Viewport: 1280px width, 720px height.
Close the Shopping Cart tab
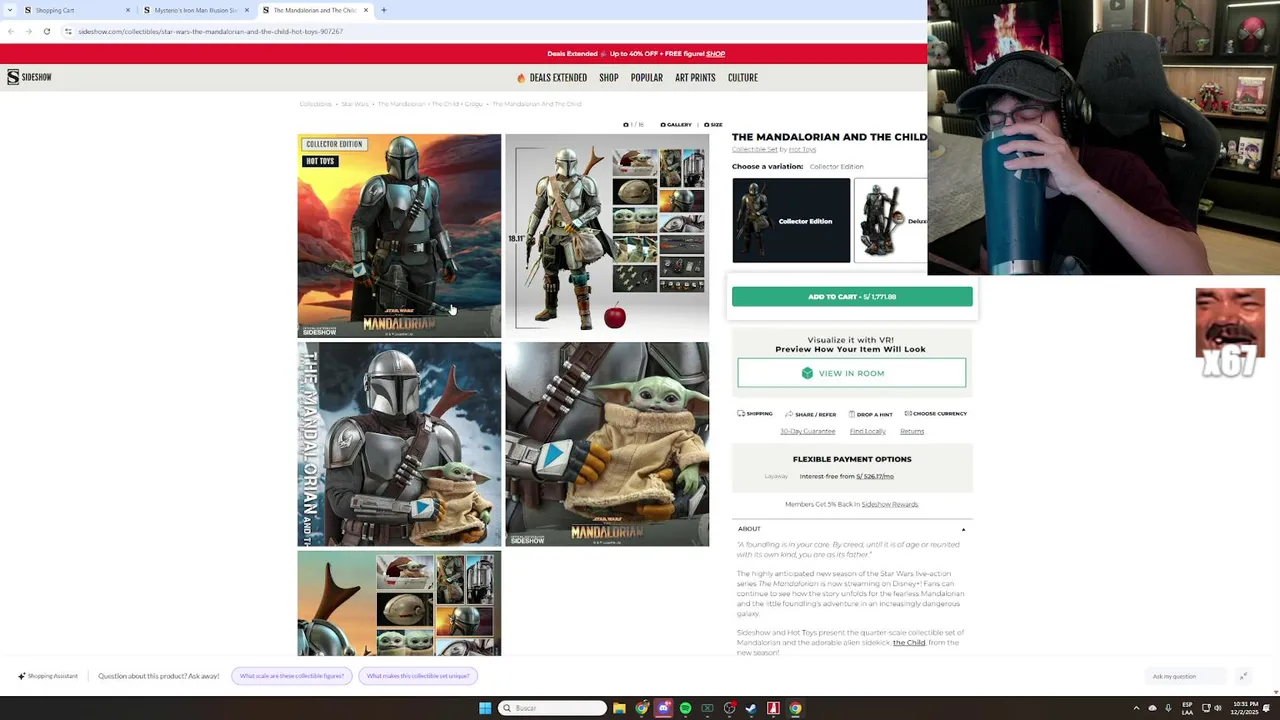(x=128, y=10)
